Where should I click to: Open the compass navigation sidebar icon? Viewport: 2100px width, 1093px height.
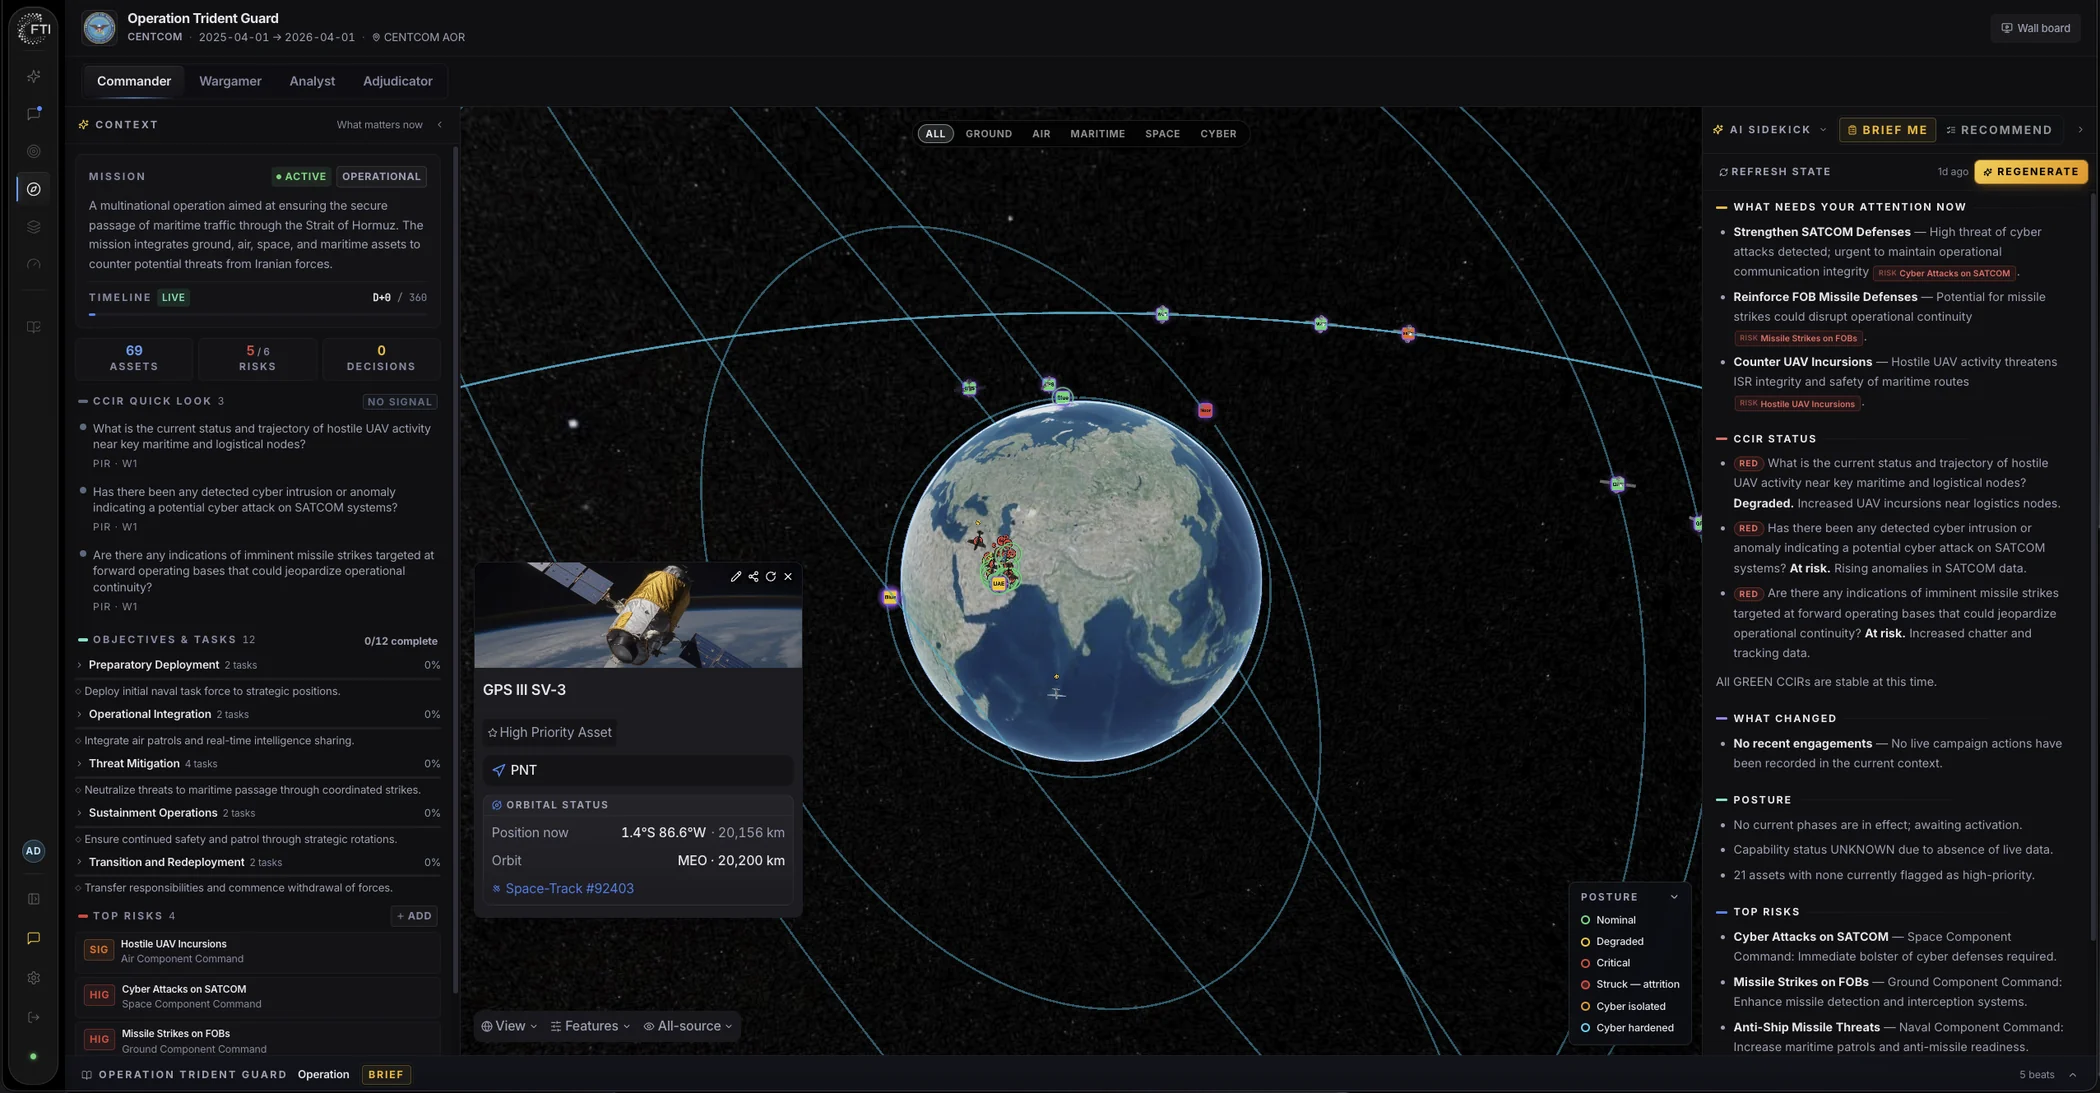click(x=34, y=189)
